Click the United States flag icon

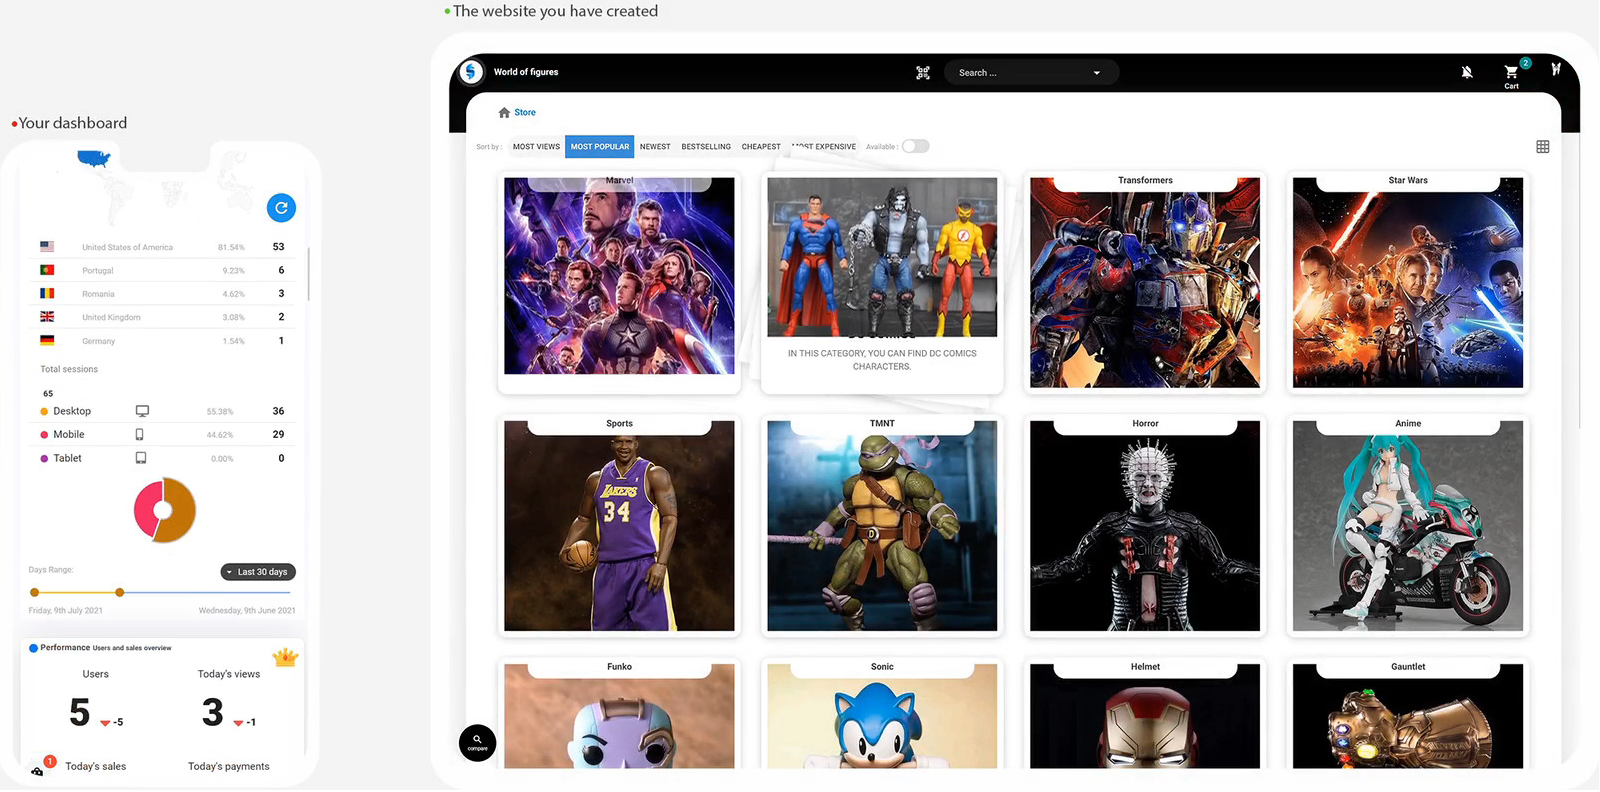coord(47,246)
